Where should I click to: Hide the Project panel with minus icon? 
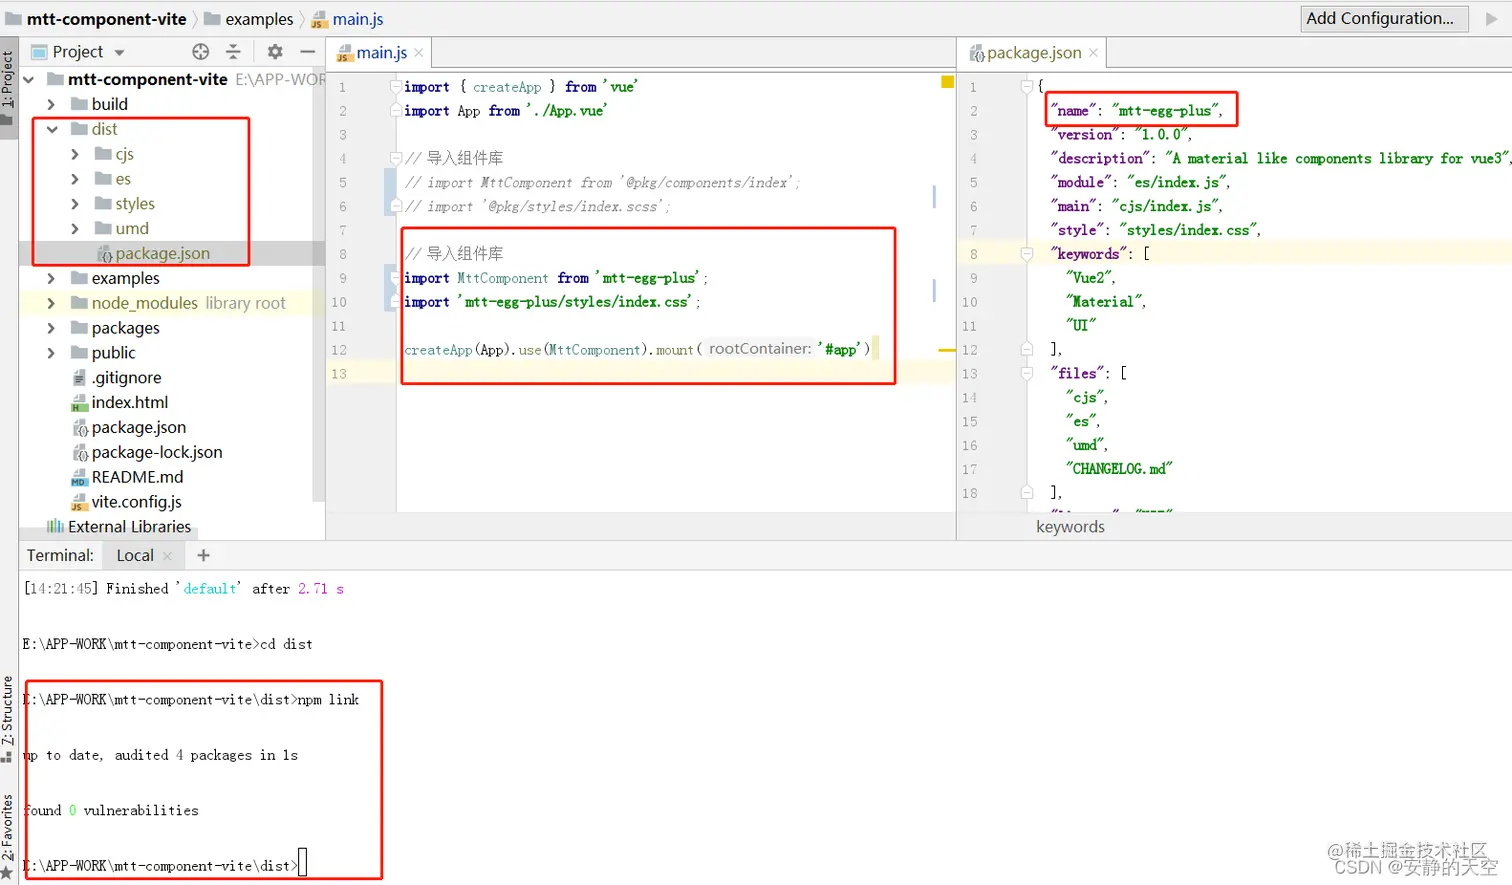[x=307, y=52]
